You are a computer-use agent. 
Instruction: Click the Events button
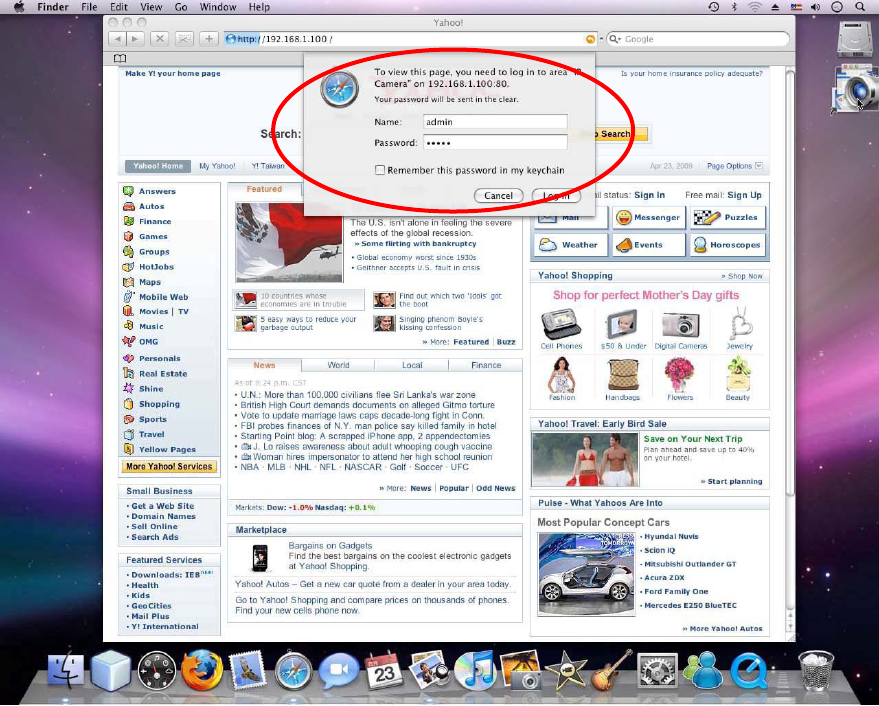(649, 245)
